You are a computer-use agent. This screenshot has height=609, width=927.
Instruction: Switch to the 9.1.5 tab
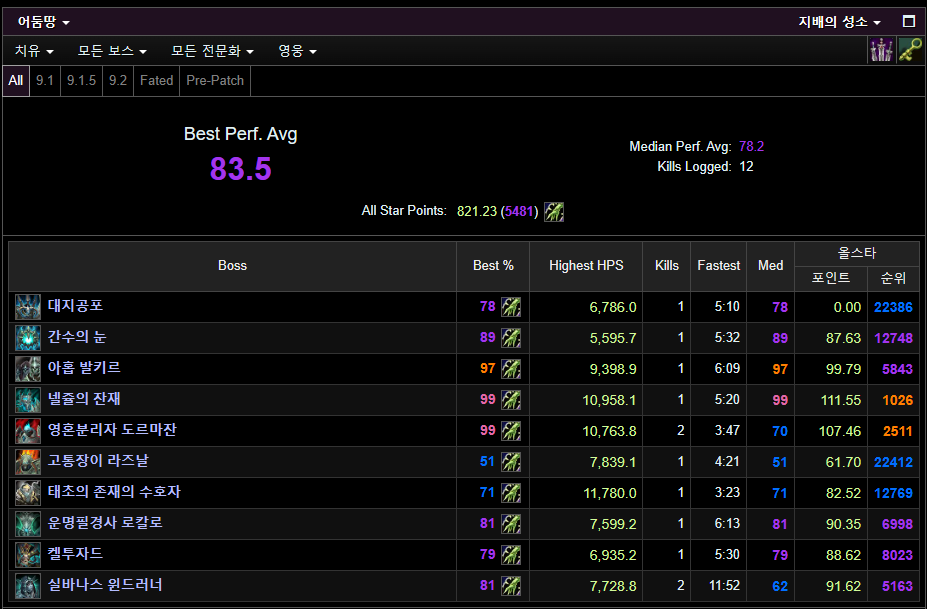82,80
